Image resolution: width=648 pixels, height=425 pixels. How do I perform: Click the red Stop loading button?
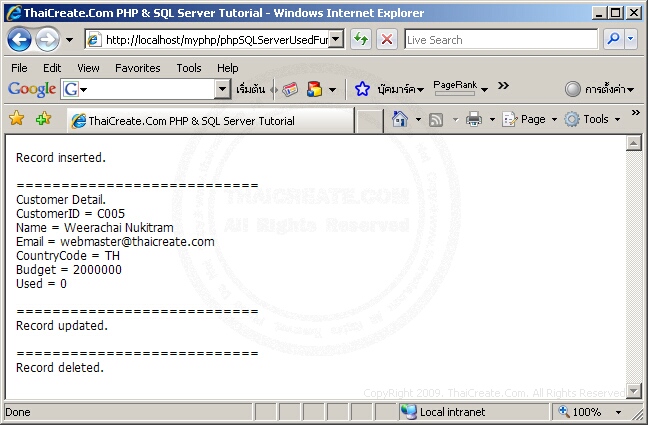coord(386,40)
